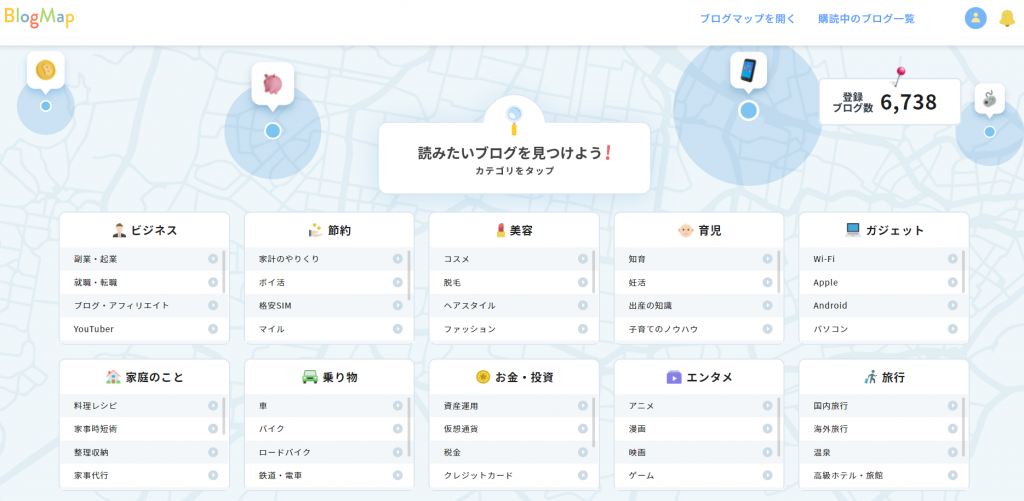Click the Bitcoin coin map pin
The image size is (1024, 501).
45,70
